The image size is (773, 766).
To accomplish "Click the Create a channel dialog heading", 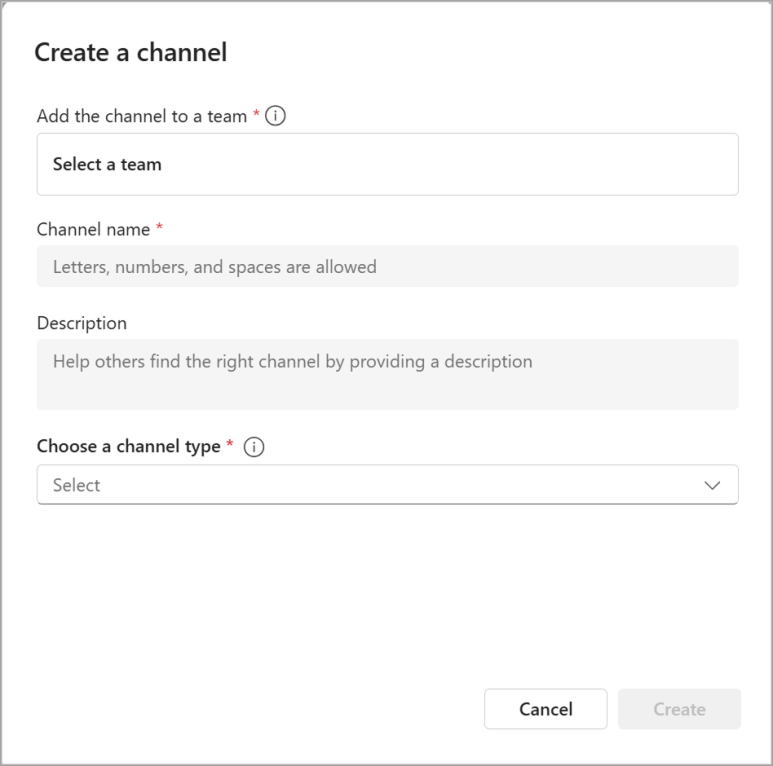I will (x=131, y=52).
